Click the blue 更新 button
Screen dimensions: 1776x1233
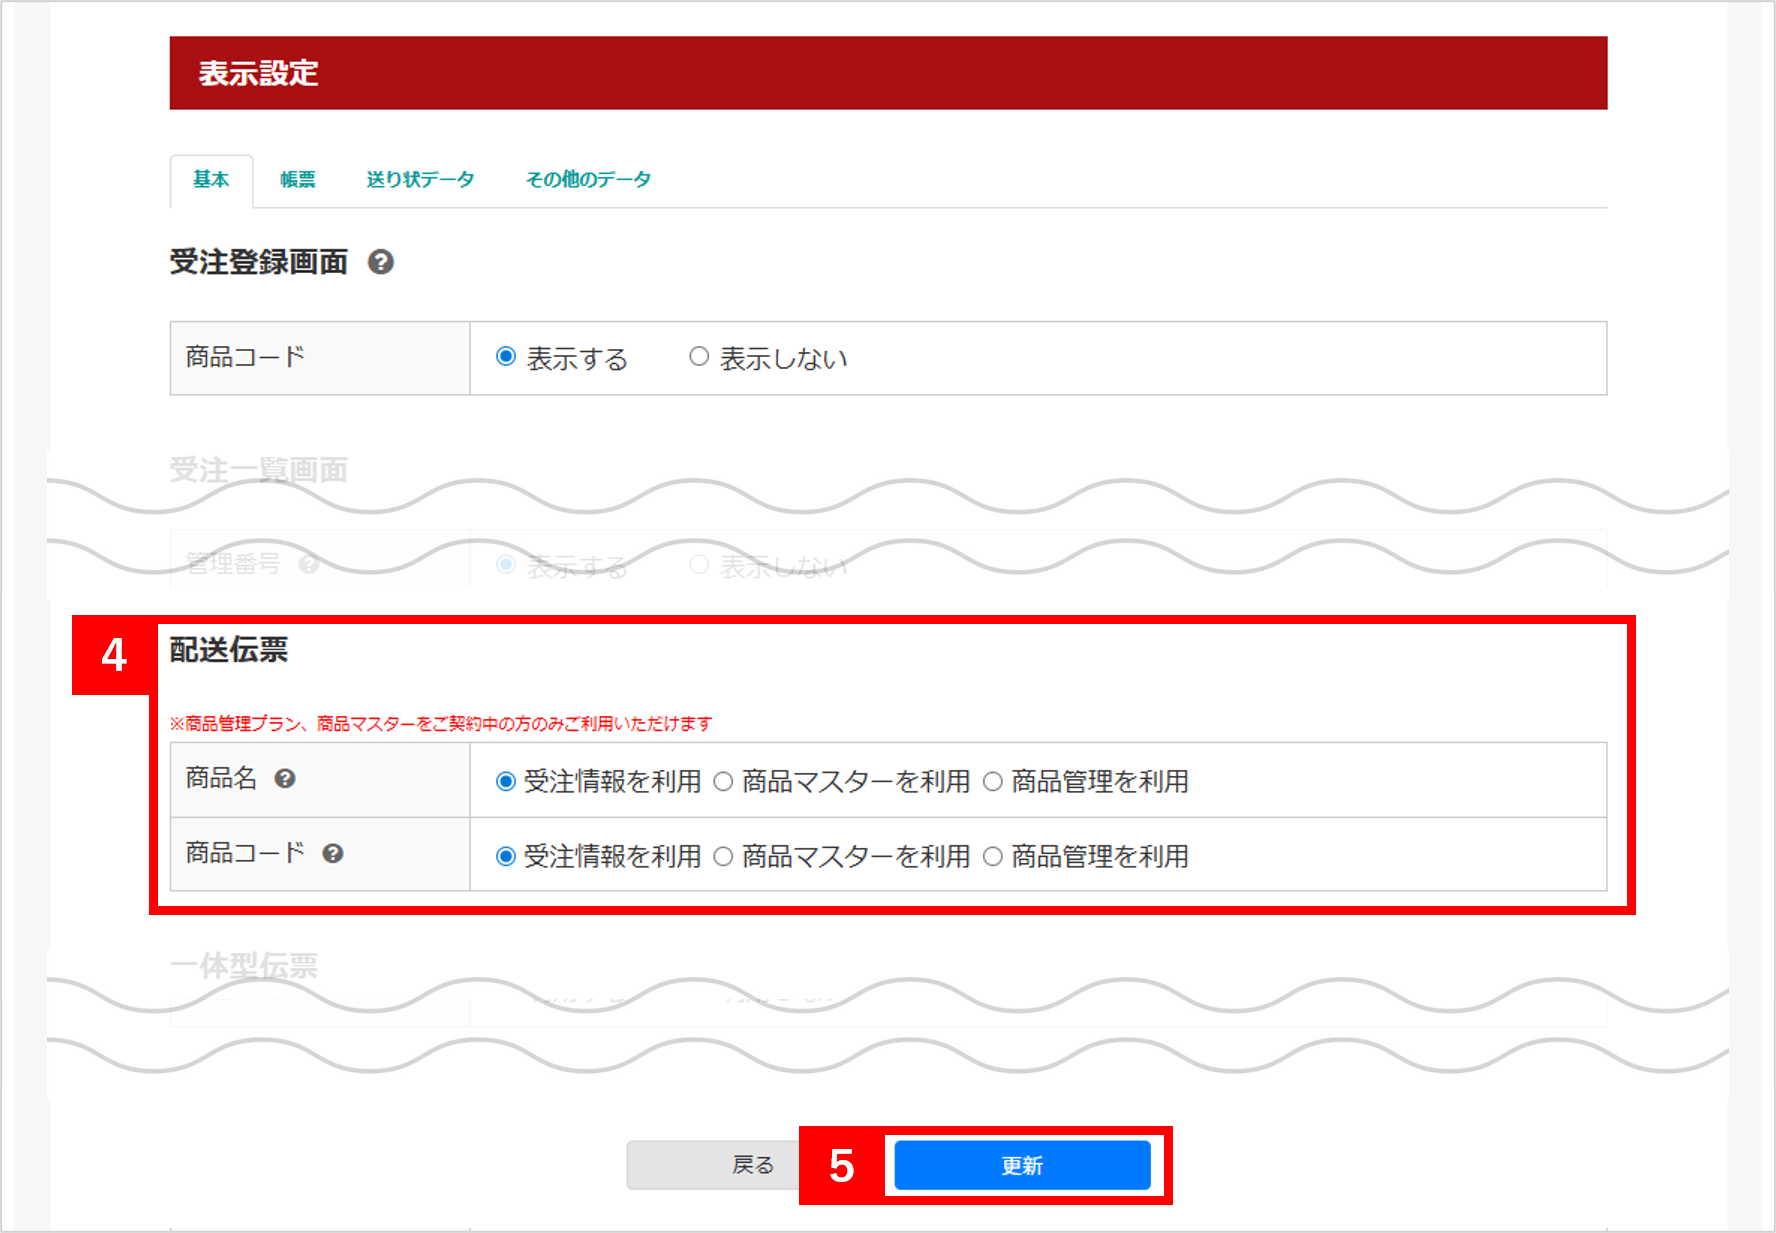click(1022, 1166)
